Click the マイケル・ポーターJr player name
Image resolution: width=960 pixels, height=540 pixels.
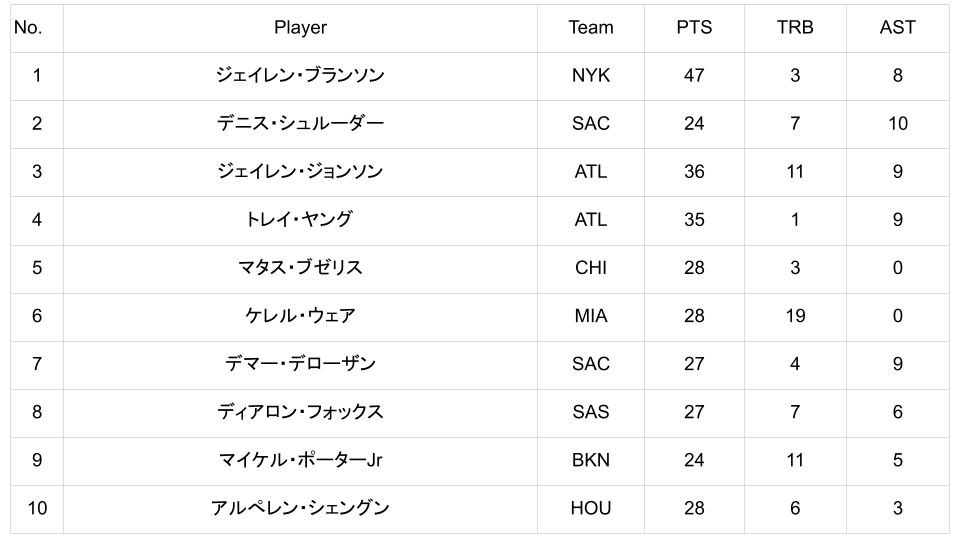(300, 460)
